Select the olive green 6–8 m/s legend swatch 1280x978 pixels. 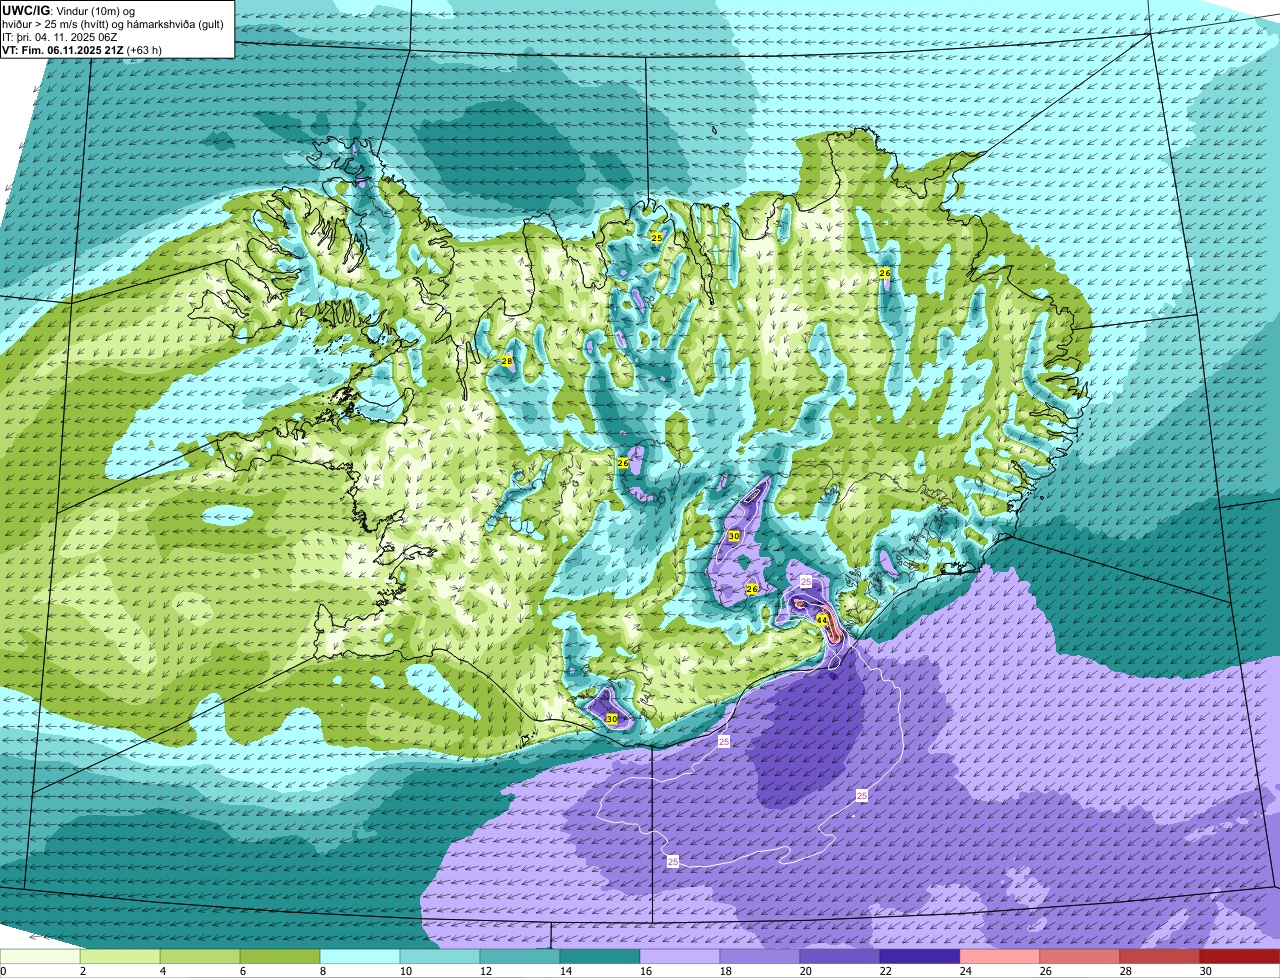280,957
